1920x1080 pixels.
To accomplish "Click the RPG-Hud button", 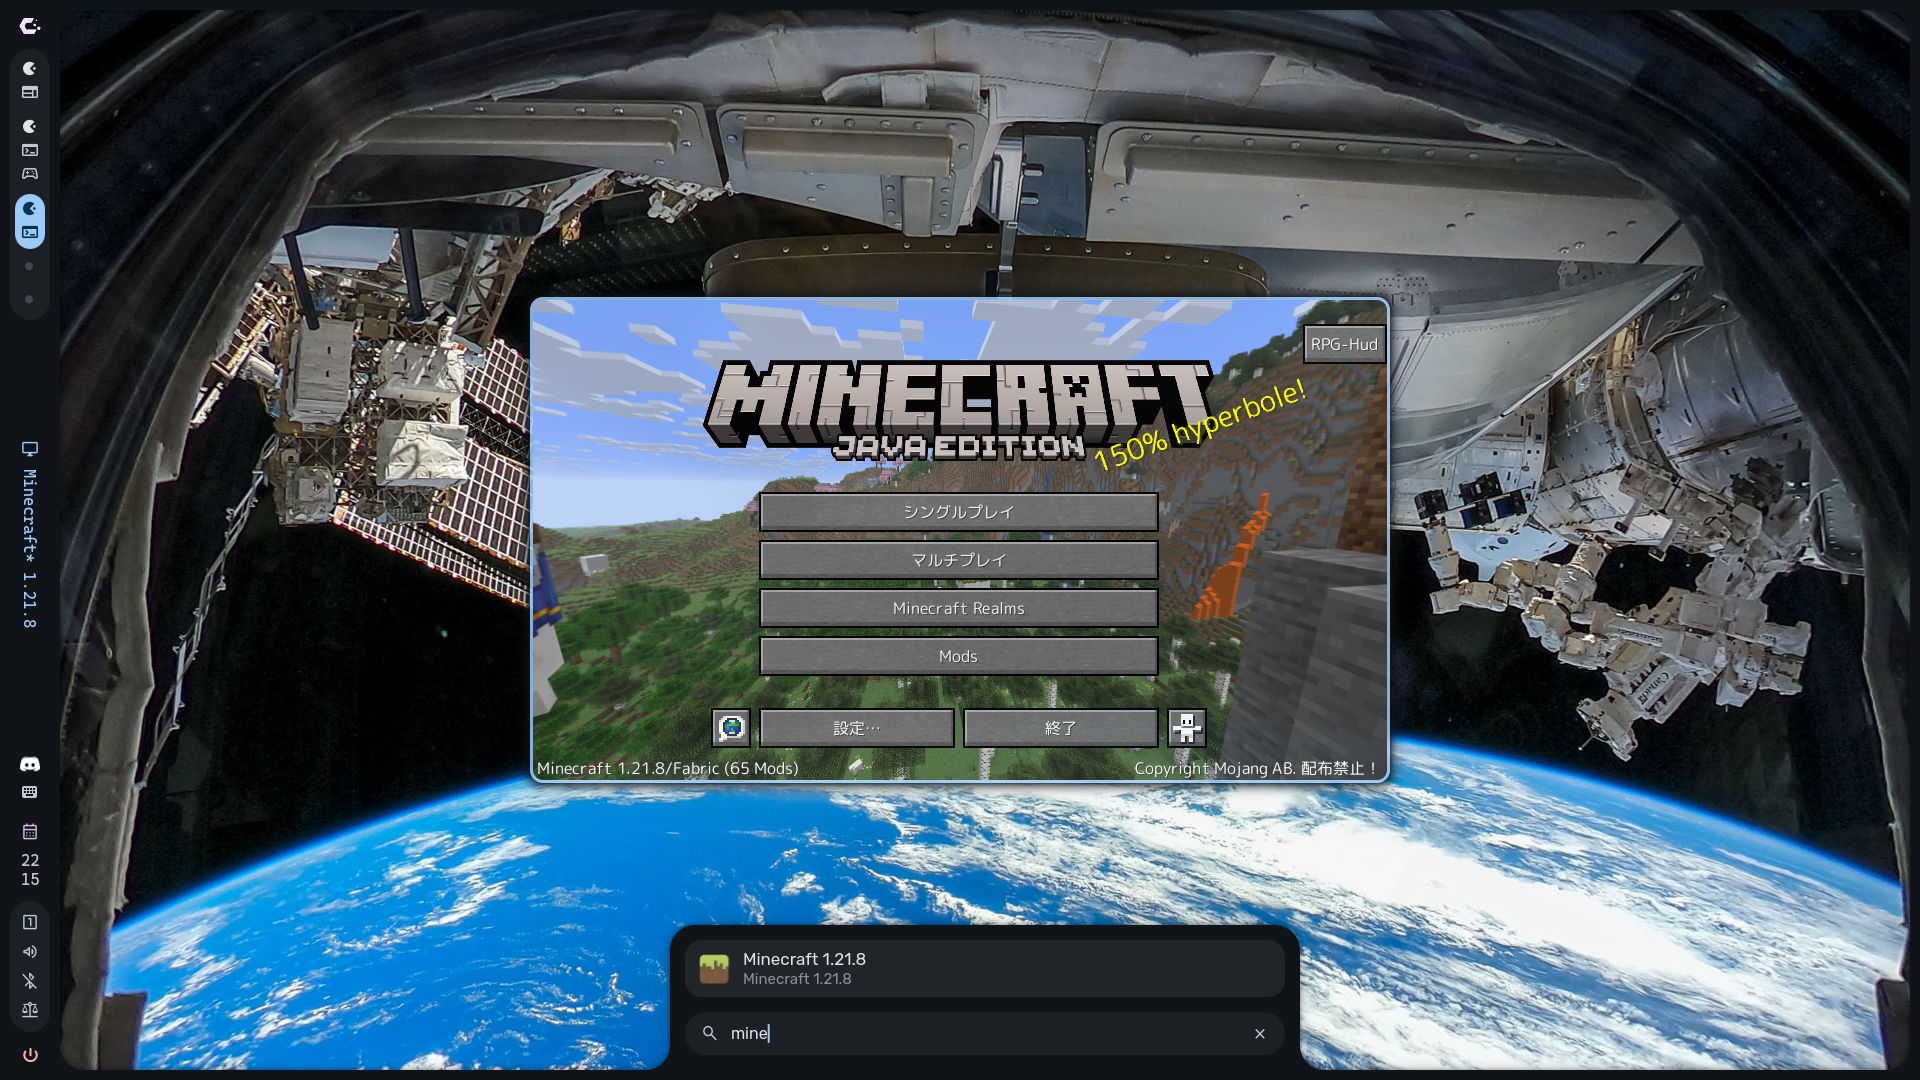I will coord(1343,344).
